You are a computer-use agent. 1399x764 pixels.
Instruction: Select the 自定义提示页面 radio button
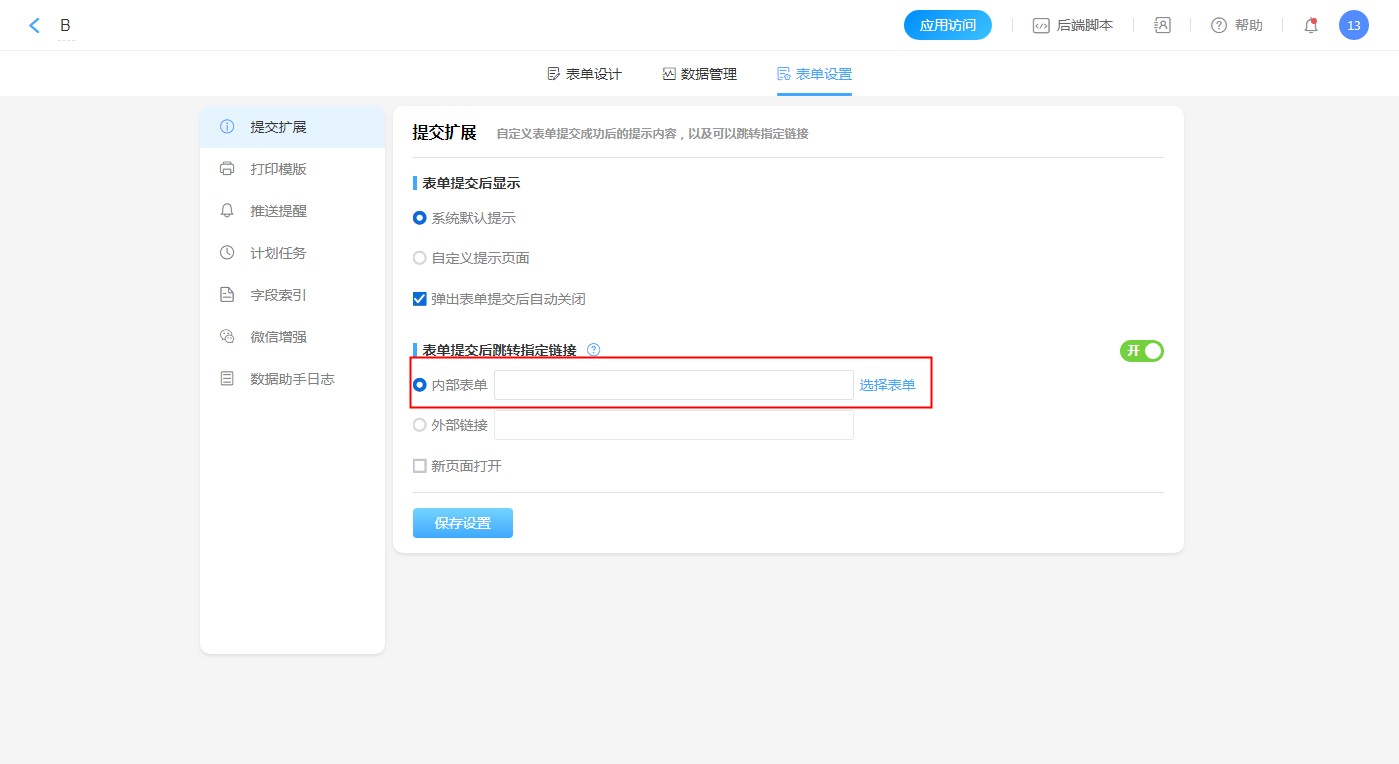tap(420, 258)
